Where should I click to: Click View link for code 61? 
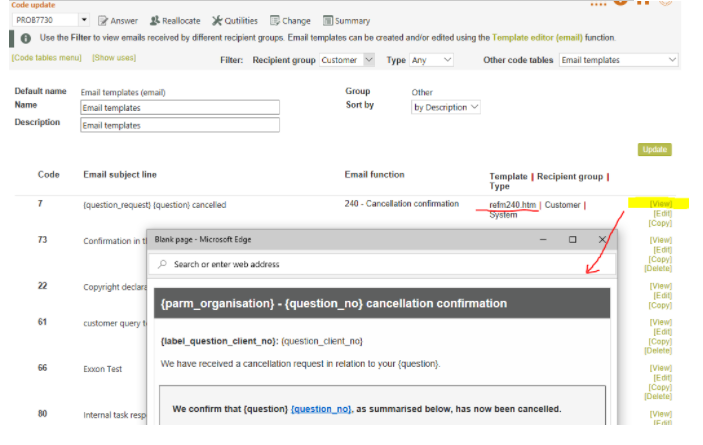coord(661,322)
